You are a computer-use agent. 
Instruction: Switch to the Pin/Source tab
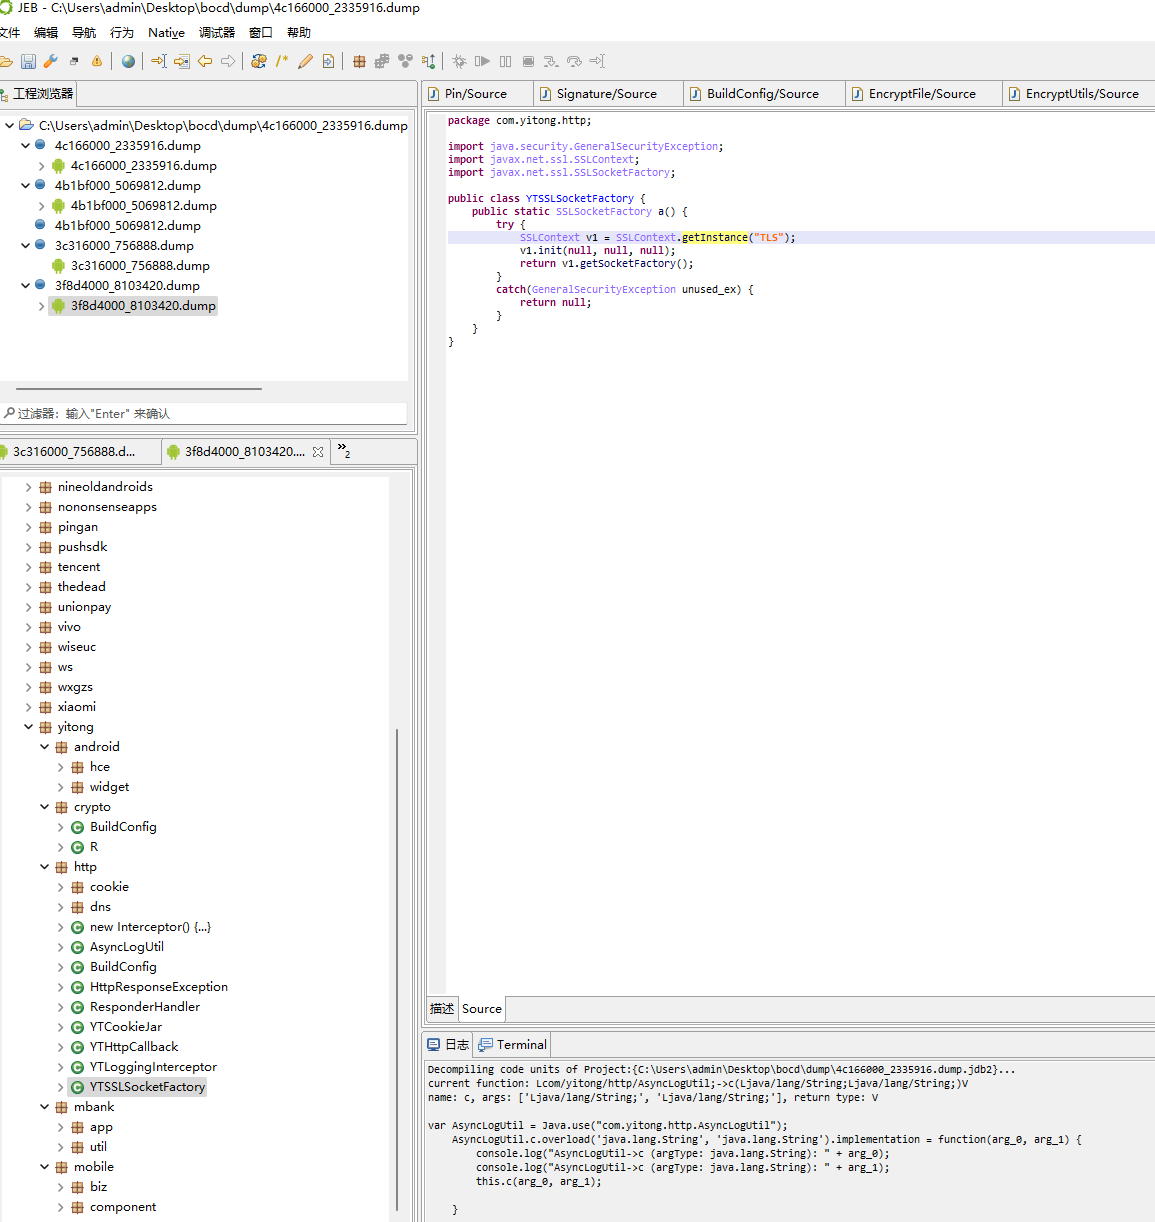(x=476, y=94)
